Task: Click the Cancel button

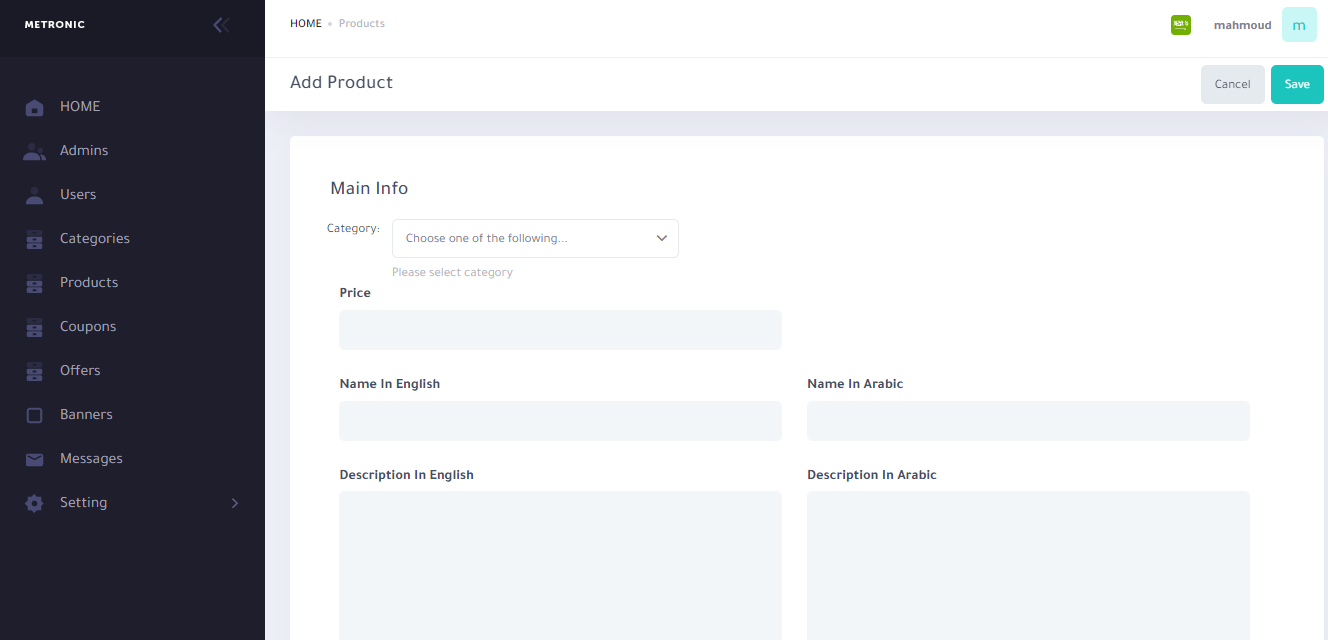Action: click(x=1233, y=85)
